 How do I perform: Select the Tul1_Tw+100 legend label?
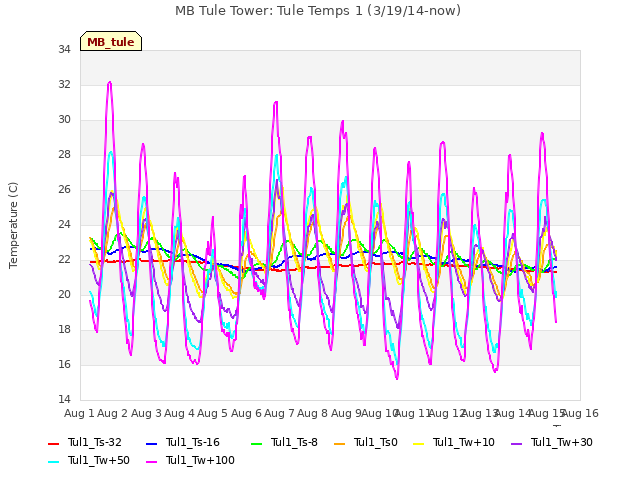point(200,460)
